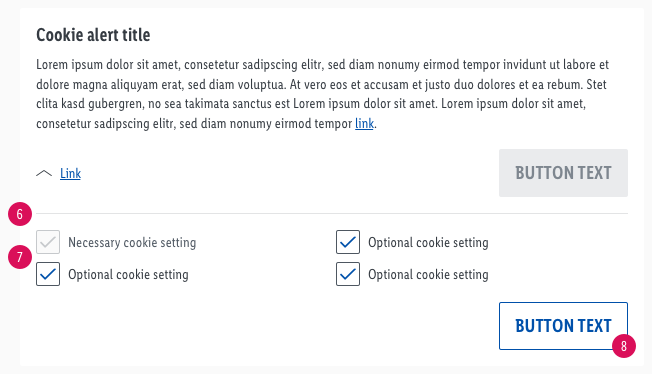The width and height of the screenshot is (652, 374).
Task: Click the 'Necessary cookie setting' label text
Action: tap(132, 243)
